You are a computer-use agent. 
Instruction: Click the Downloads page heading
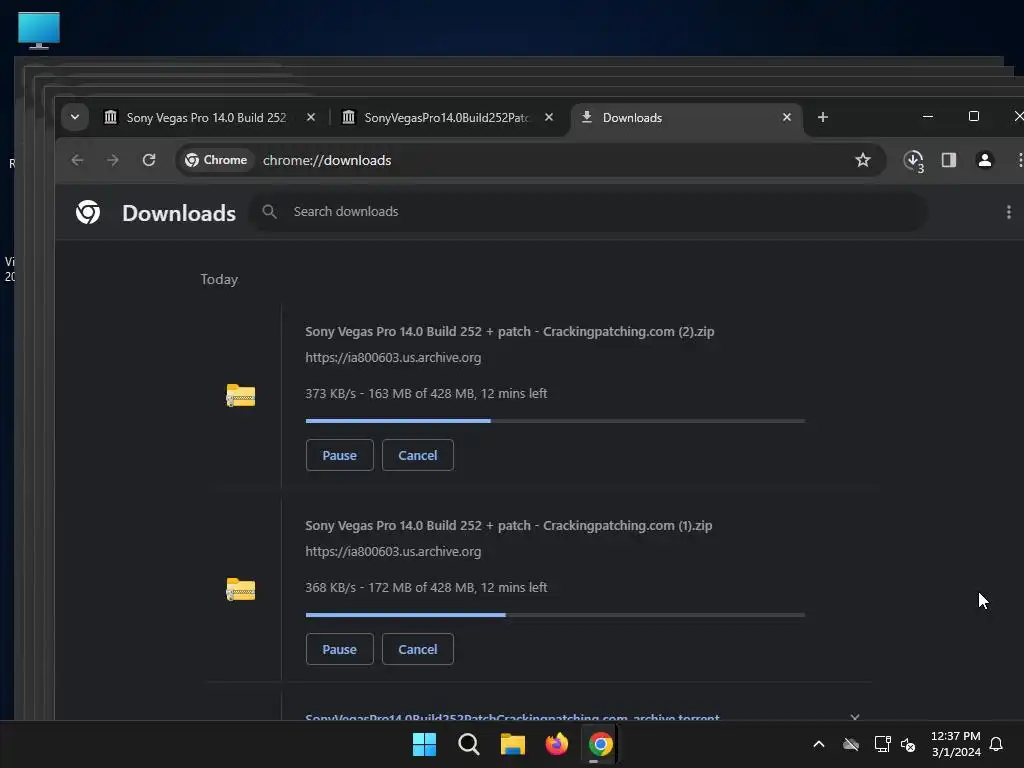179,213
